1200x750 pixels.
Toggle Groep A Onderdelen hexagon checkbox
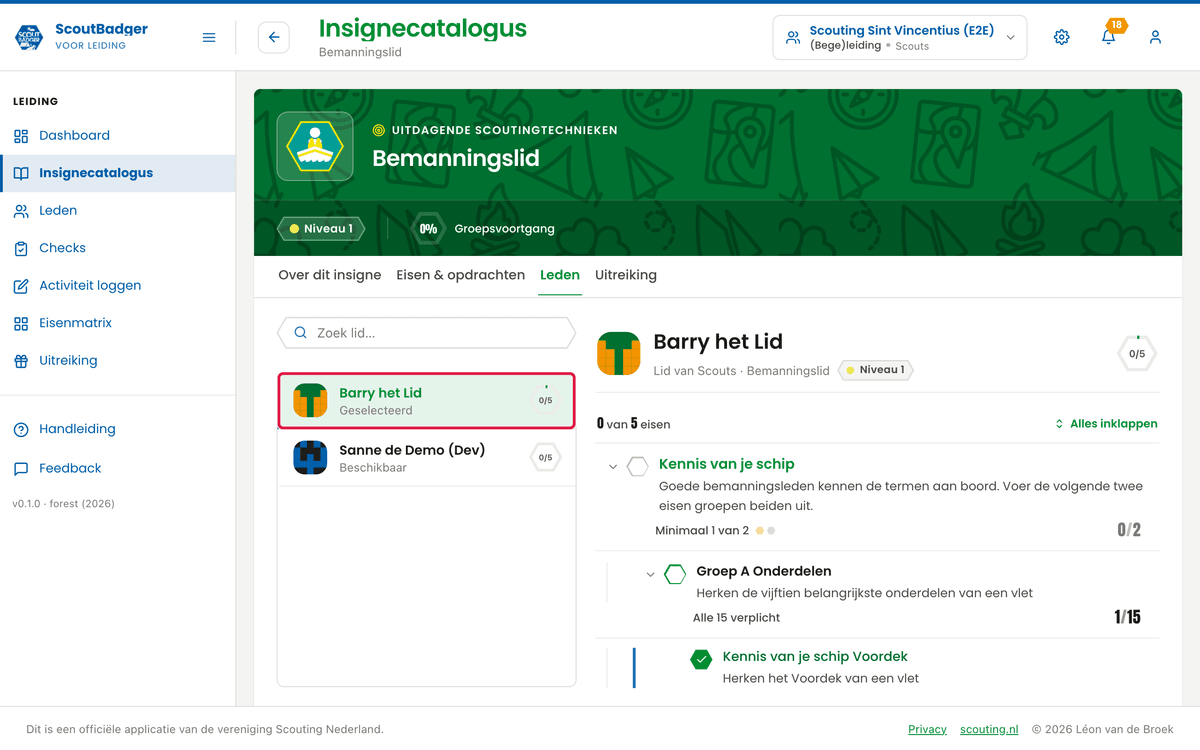(675, 573)
